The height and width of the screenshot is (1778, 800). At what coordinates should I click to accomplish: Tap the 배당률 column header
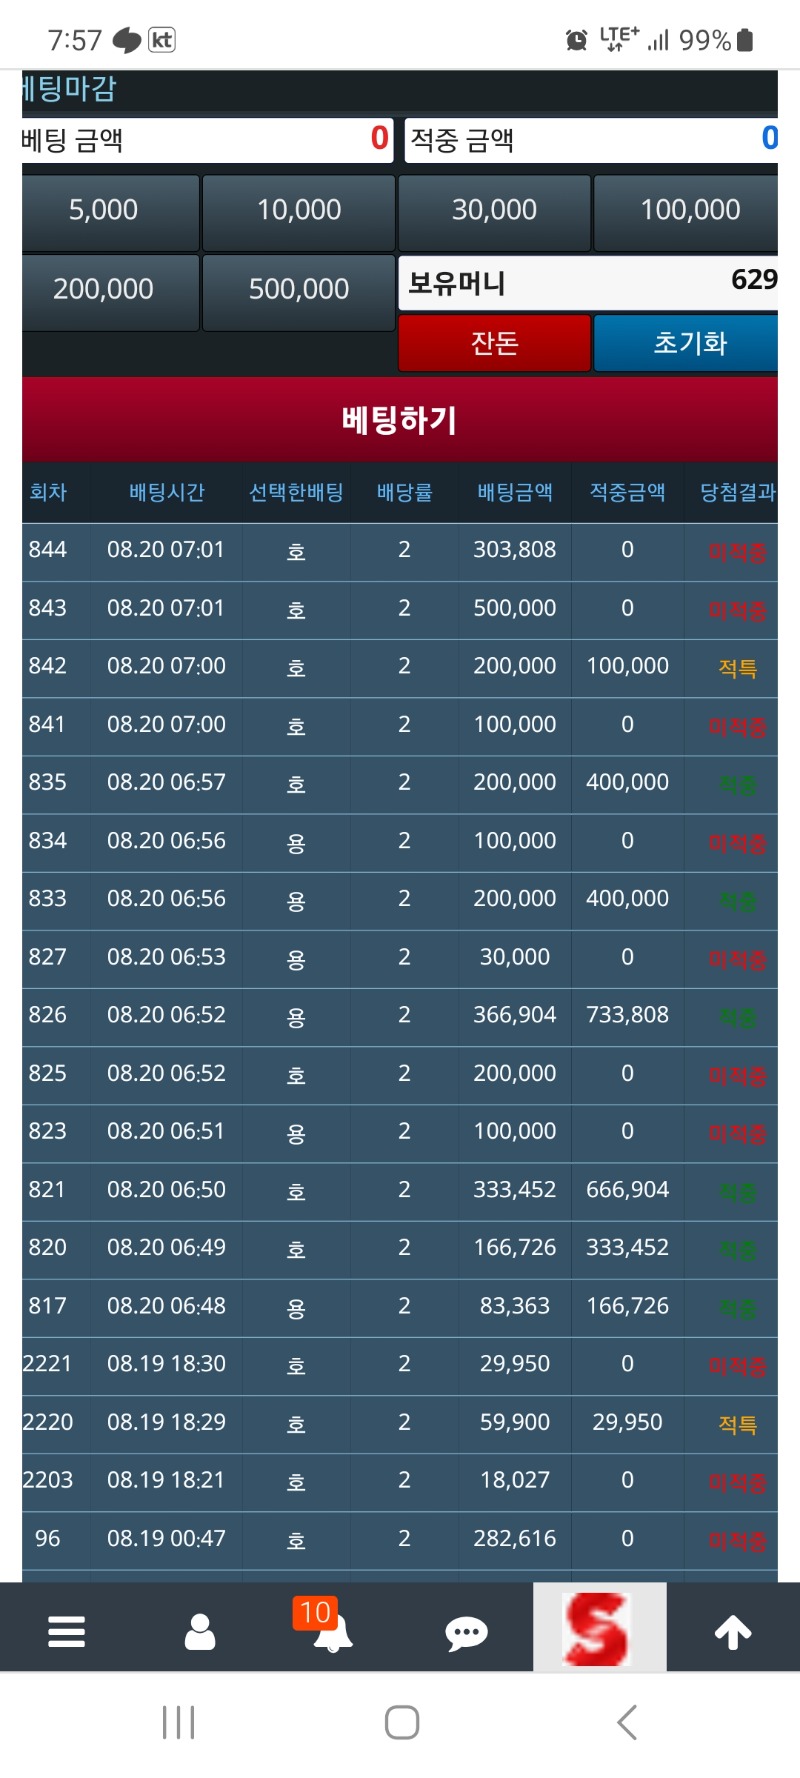[x=404, y=492]
